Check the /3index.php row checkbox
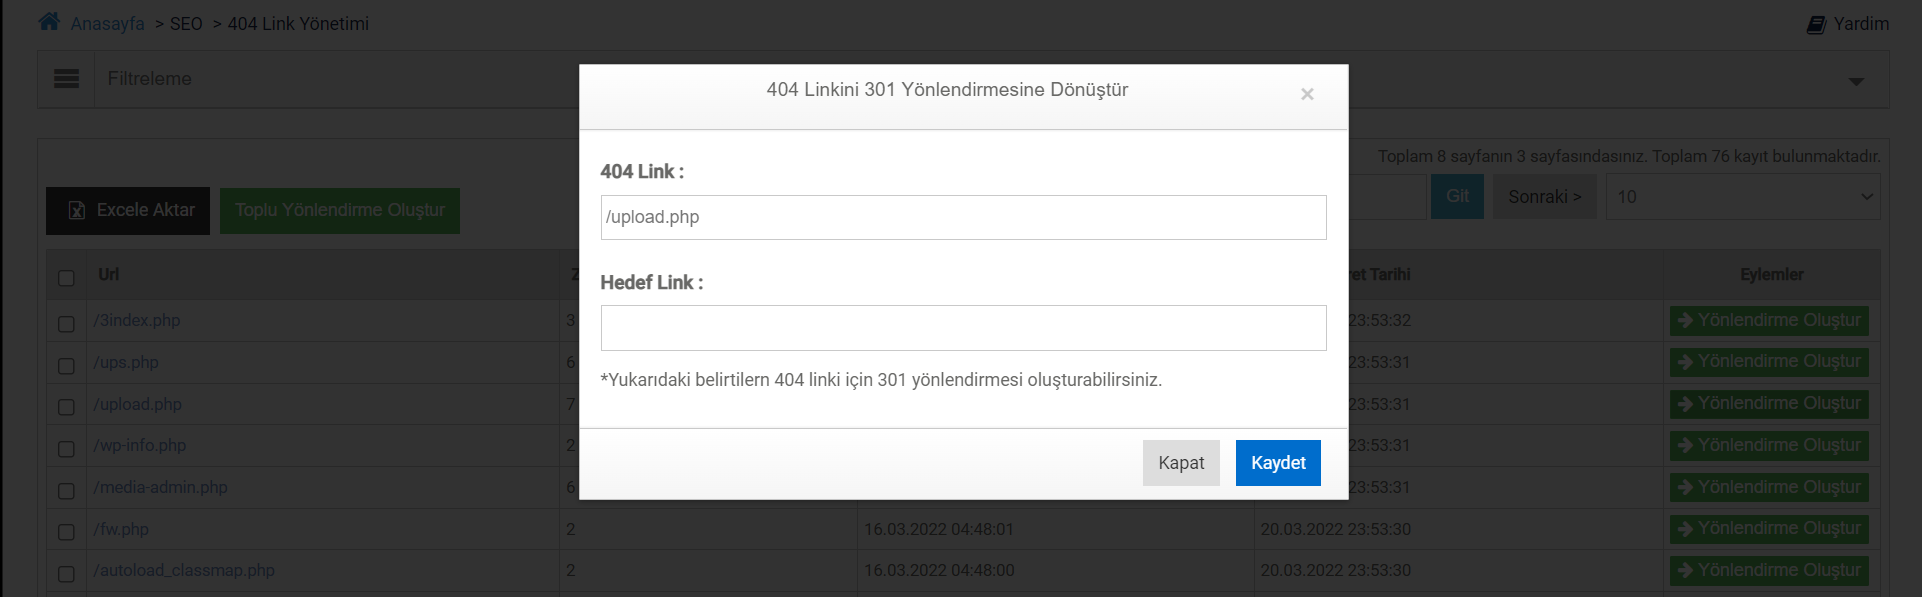 pyautogui.click(x=66, y=324)
